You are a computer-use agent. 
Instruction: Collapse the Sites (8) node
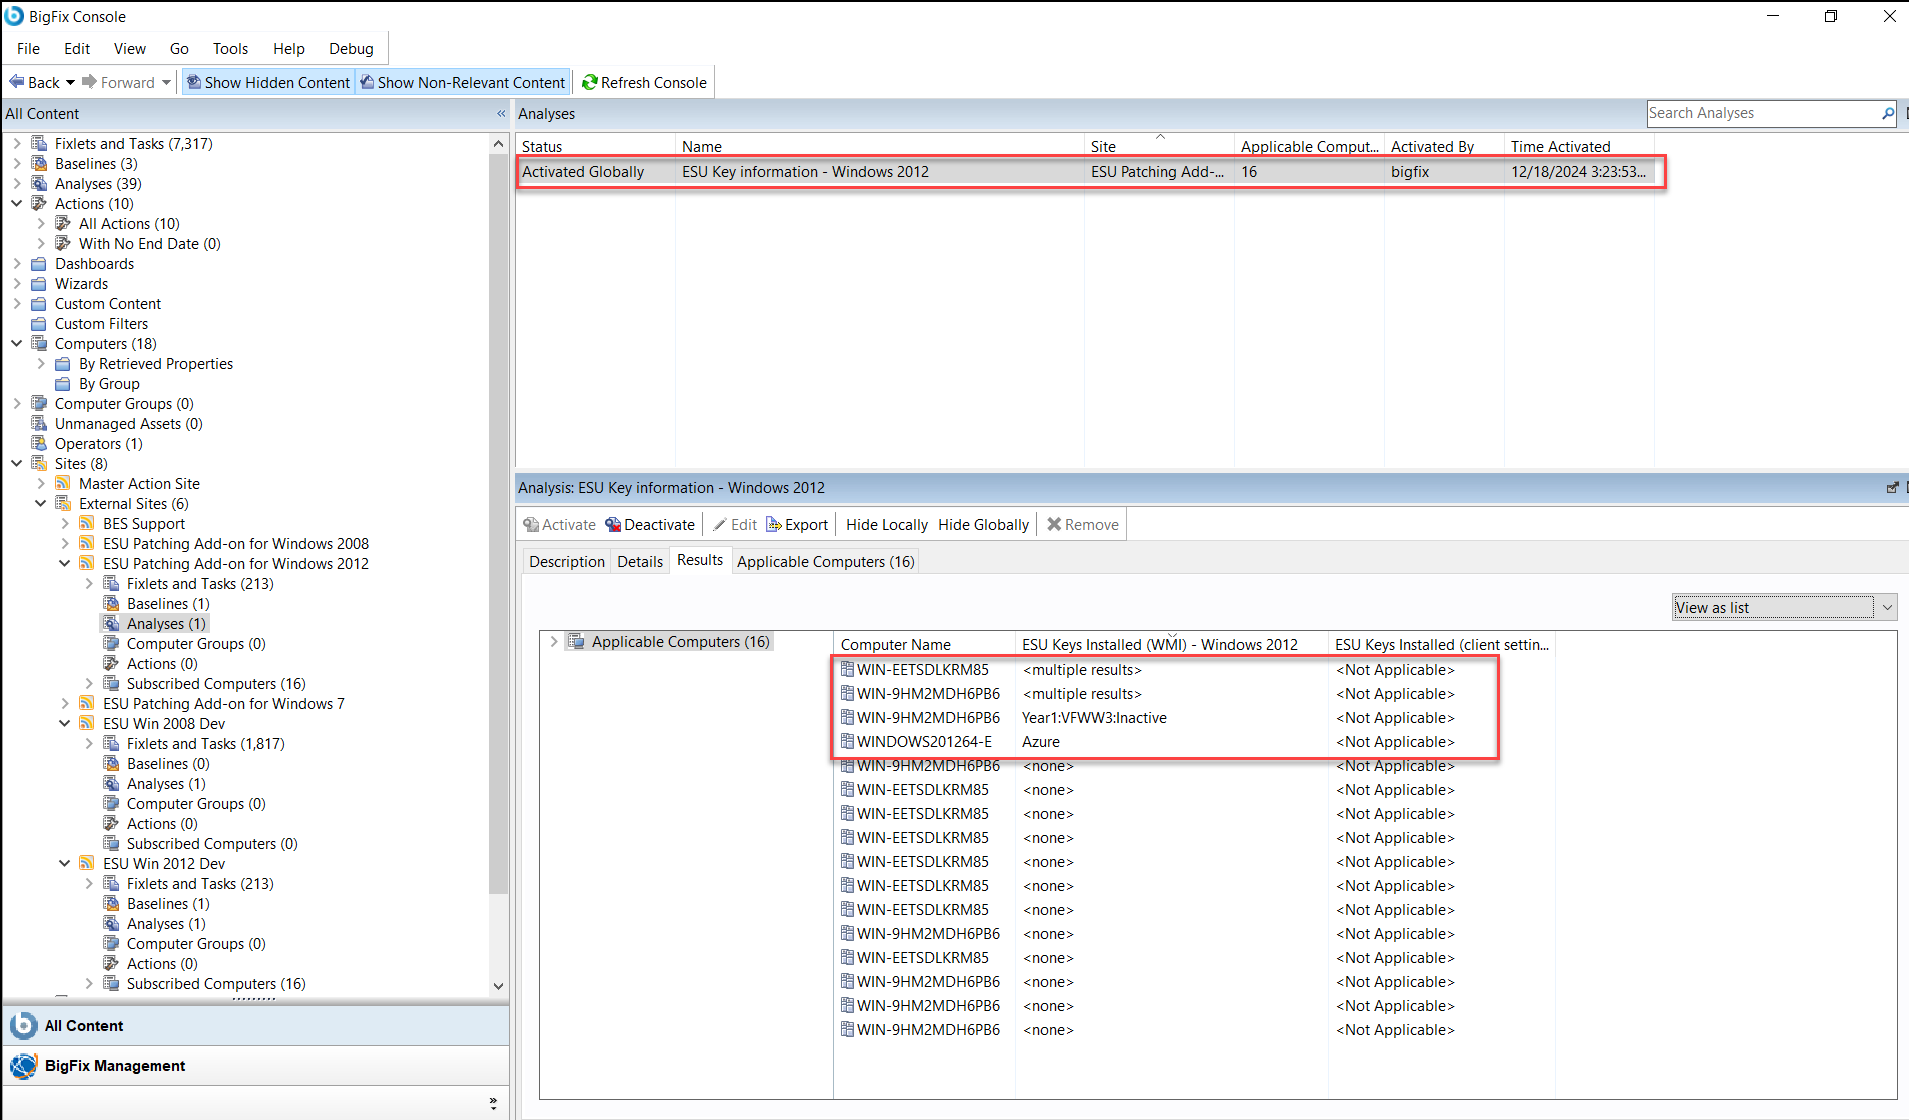pyautogui.click(x=17, y=464)
